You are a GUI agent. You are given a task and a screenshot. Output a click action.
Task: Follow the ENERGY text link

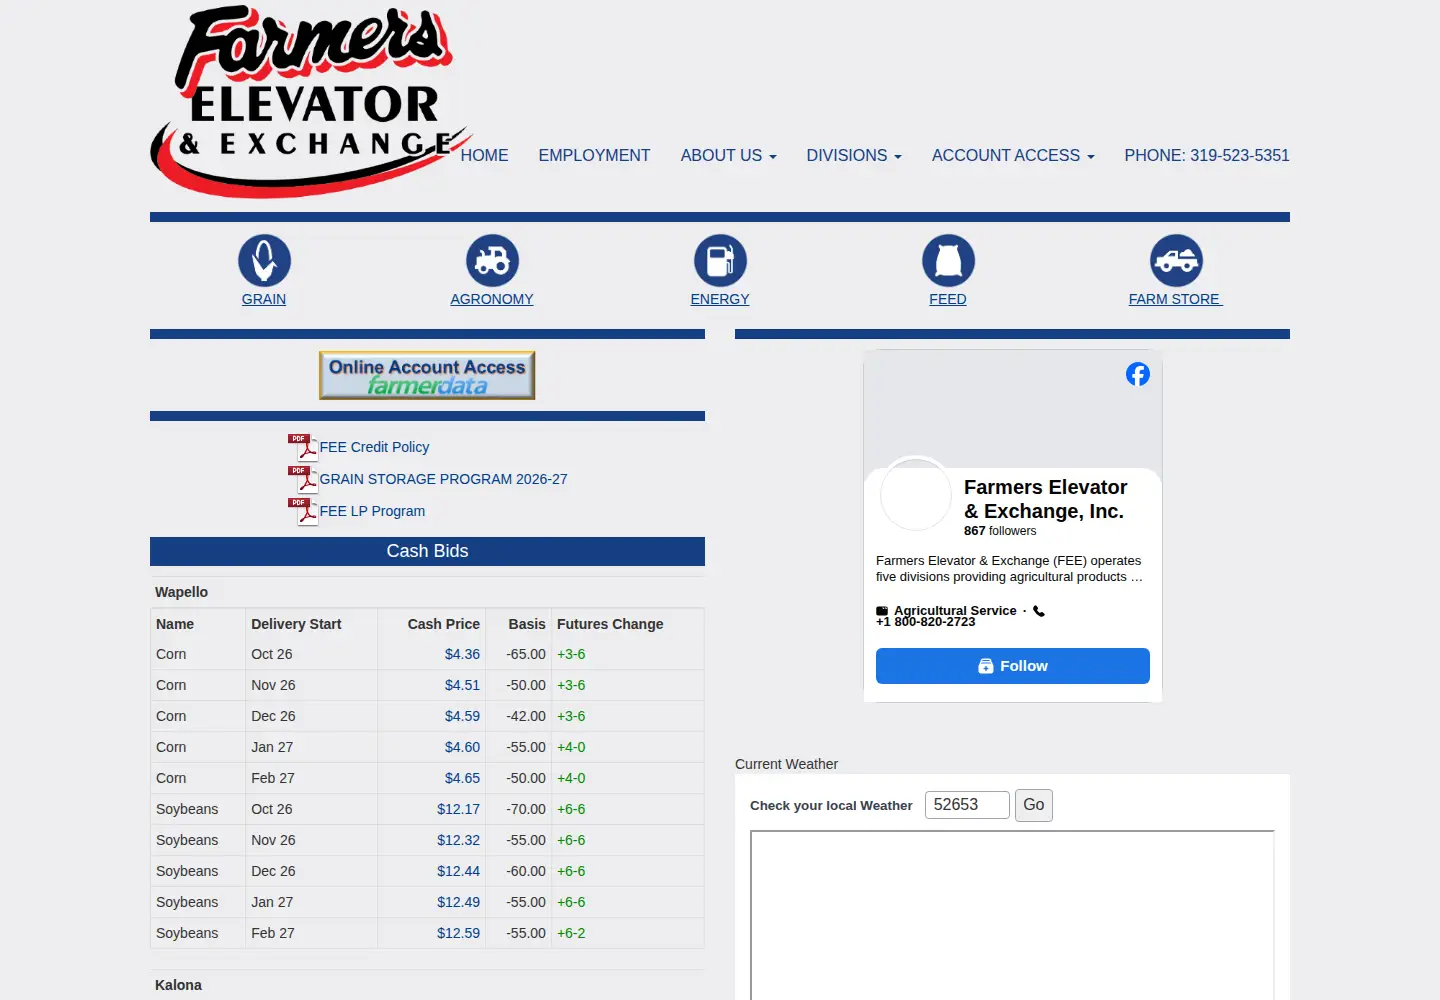tap(720, 299)
